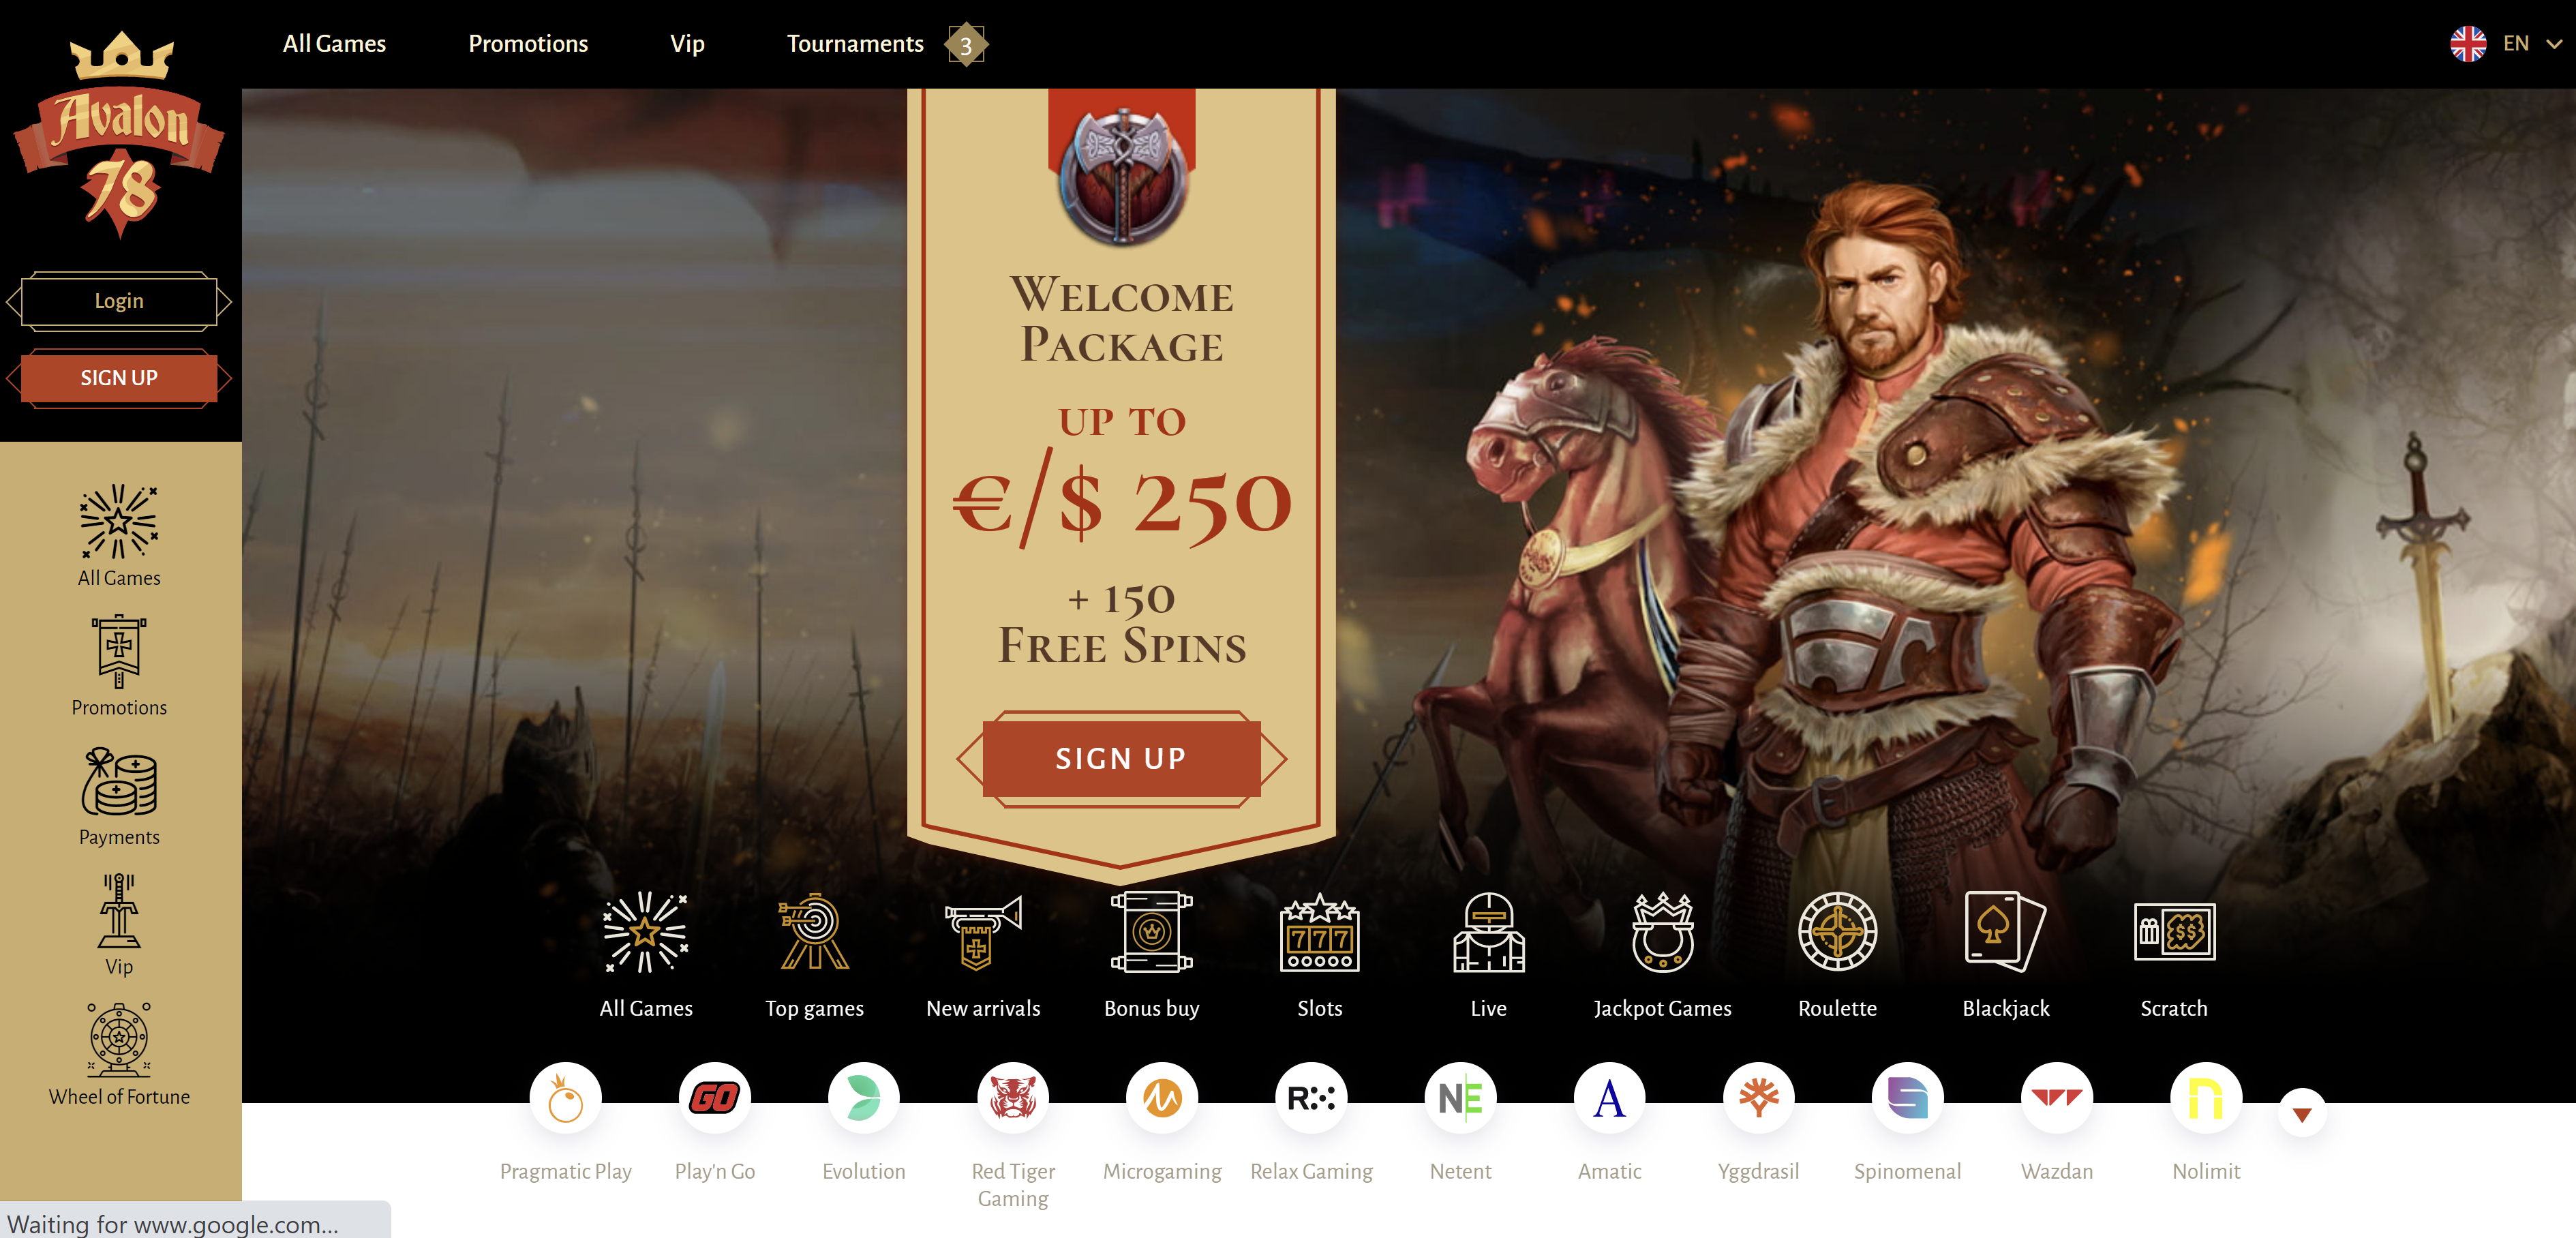Viewport: 2576px width, 1238px height.
Task: Open the Promotions top menu item
Action: pos(528,44)
